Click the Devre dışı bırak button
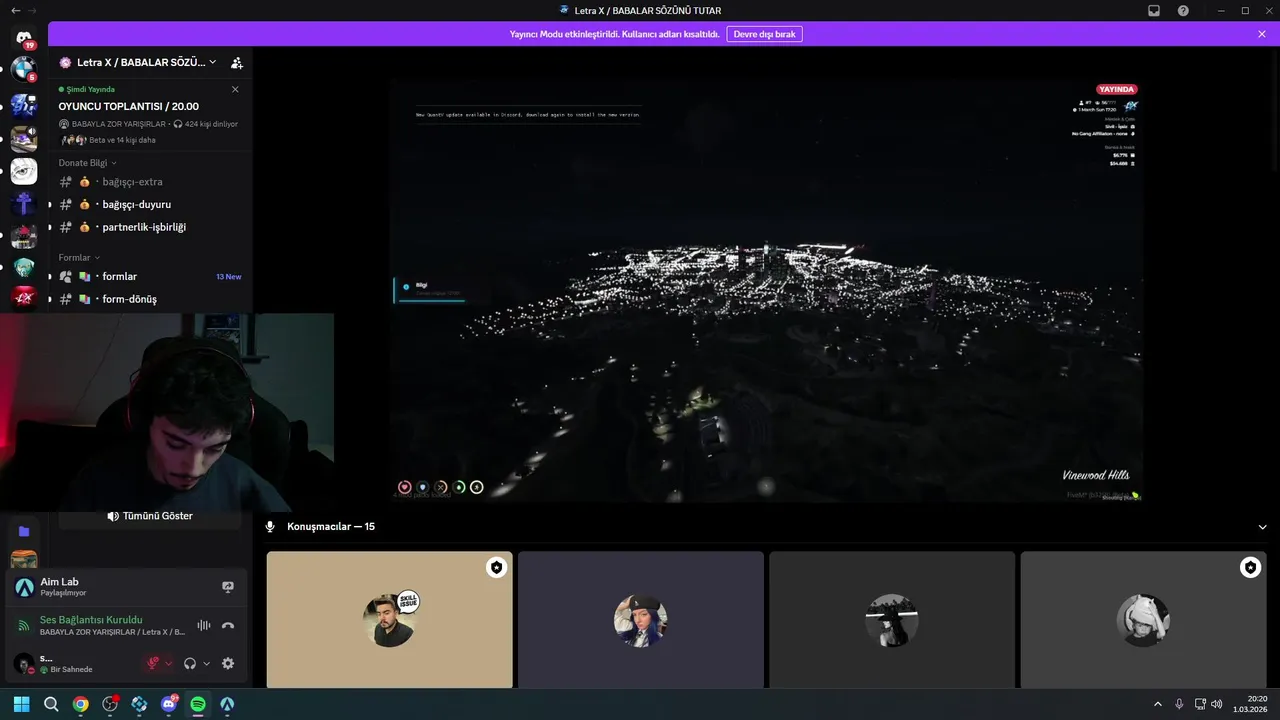The image size is (1280, 720). 764,34
